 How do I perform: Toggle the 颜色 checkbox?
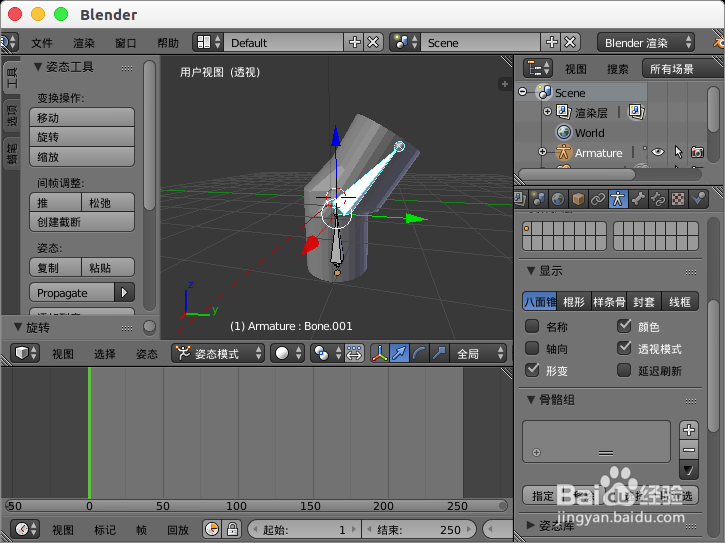624,326
